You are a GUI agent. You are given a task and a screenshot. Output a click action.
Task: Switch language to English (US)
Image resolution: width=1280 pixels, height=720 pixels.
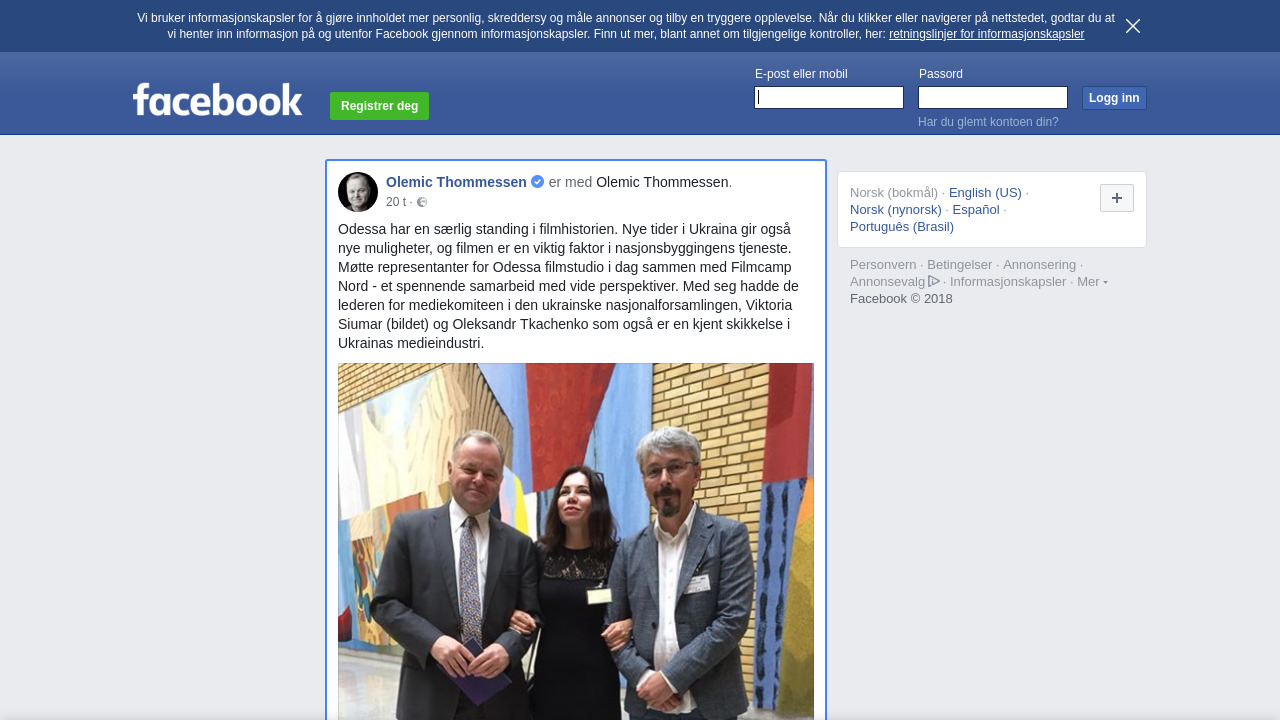pyautogui.click(x=985, y=193)
